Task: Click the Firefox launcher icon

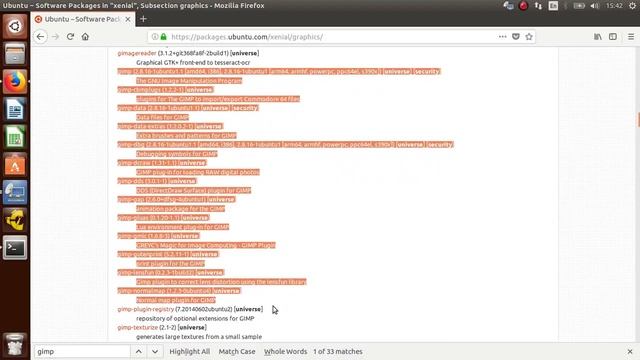Action: (15, 82)
